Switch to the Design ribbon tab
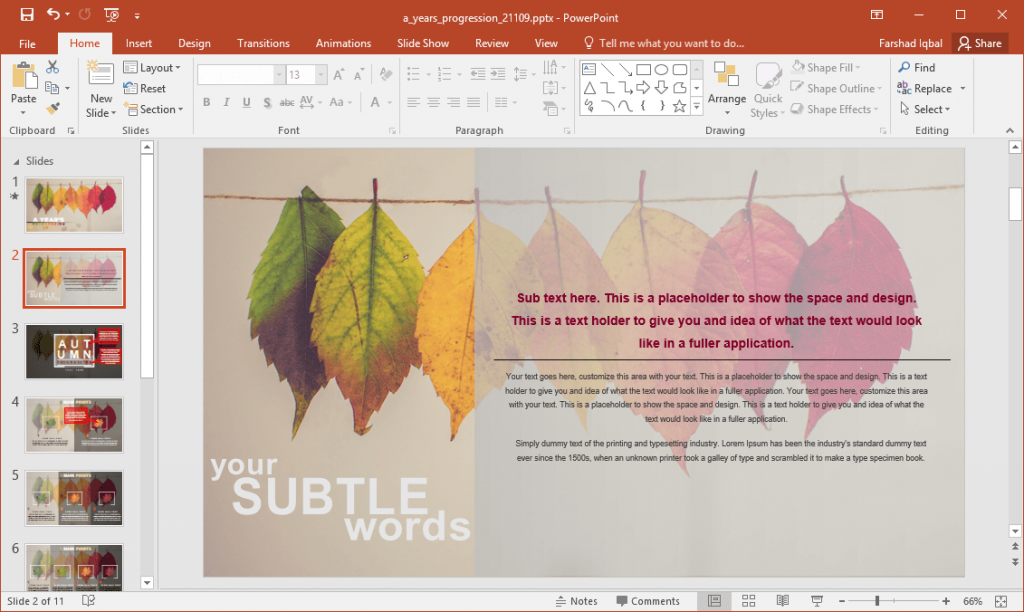The width and height of the screenshot is (1024, 612). [194, 43]
